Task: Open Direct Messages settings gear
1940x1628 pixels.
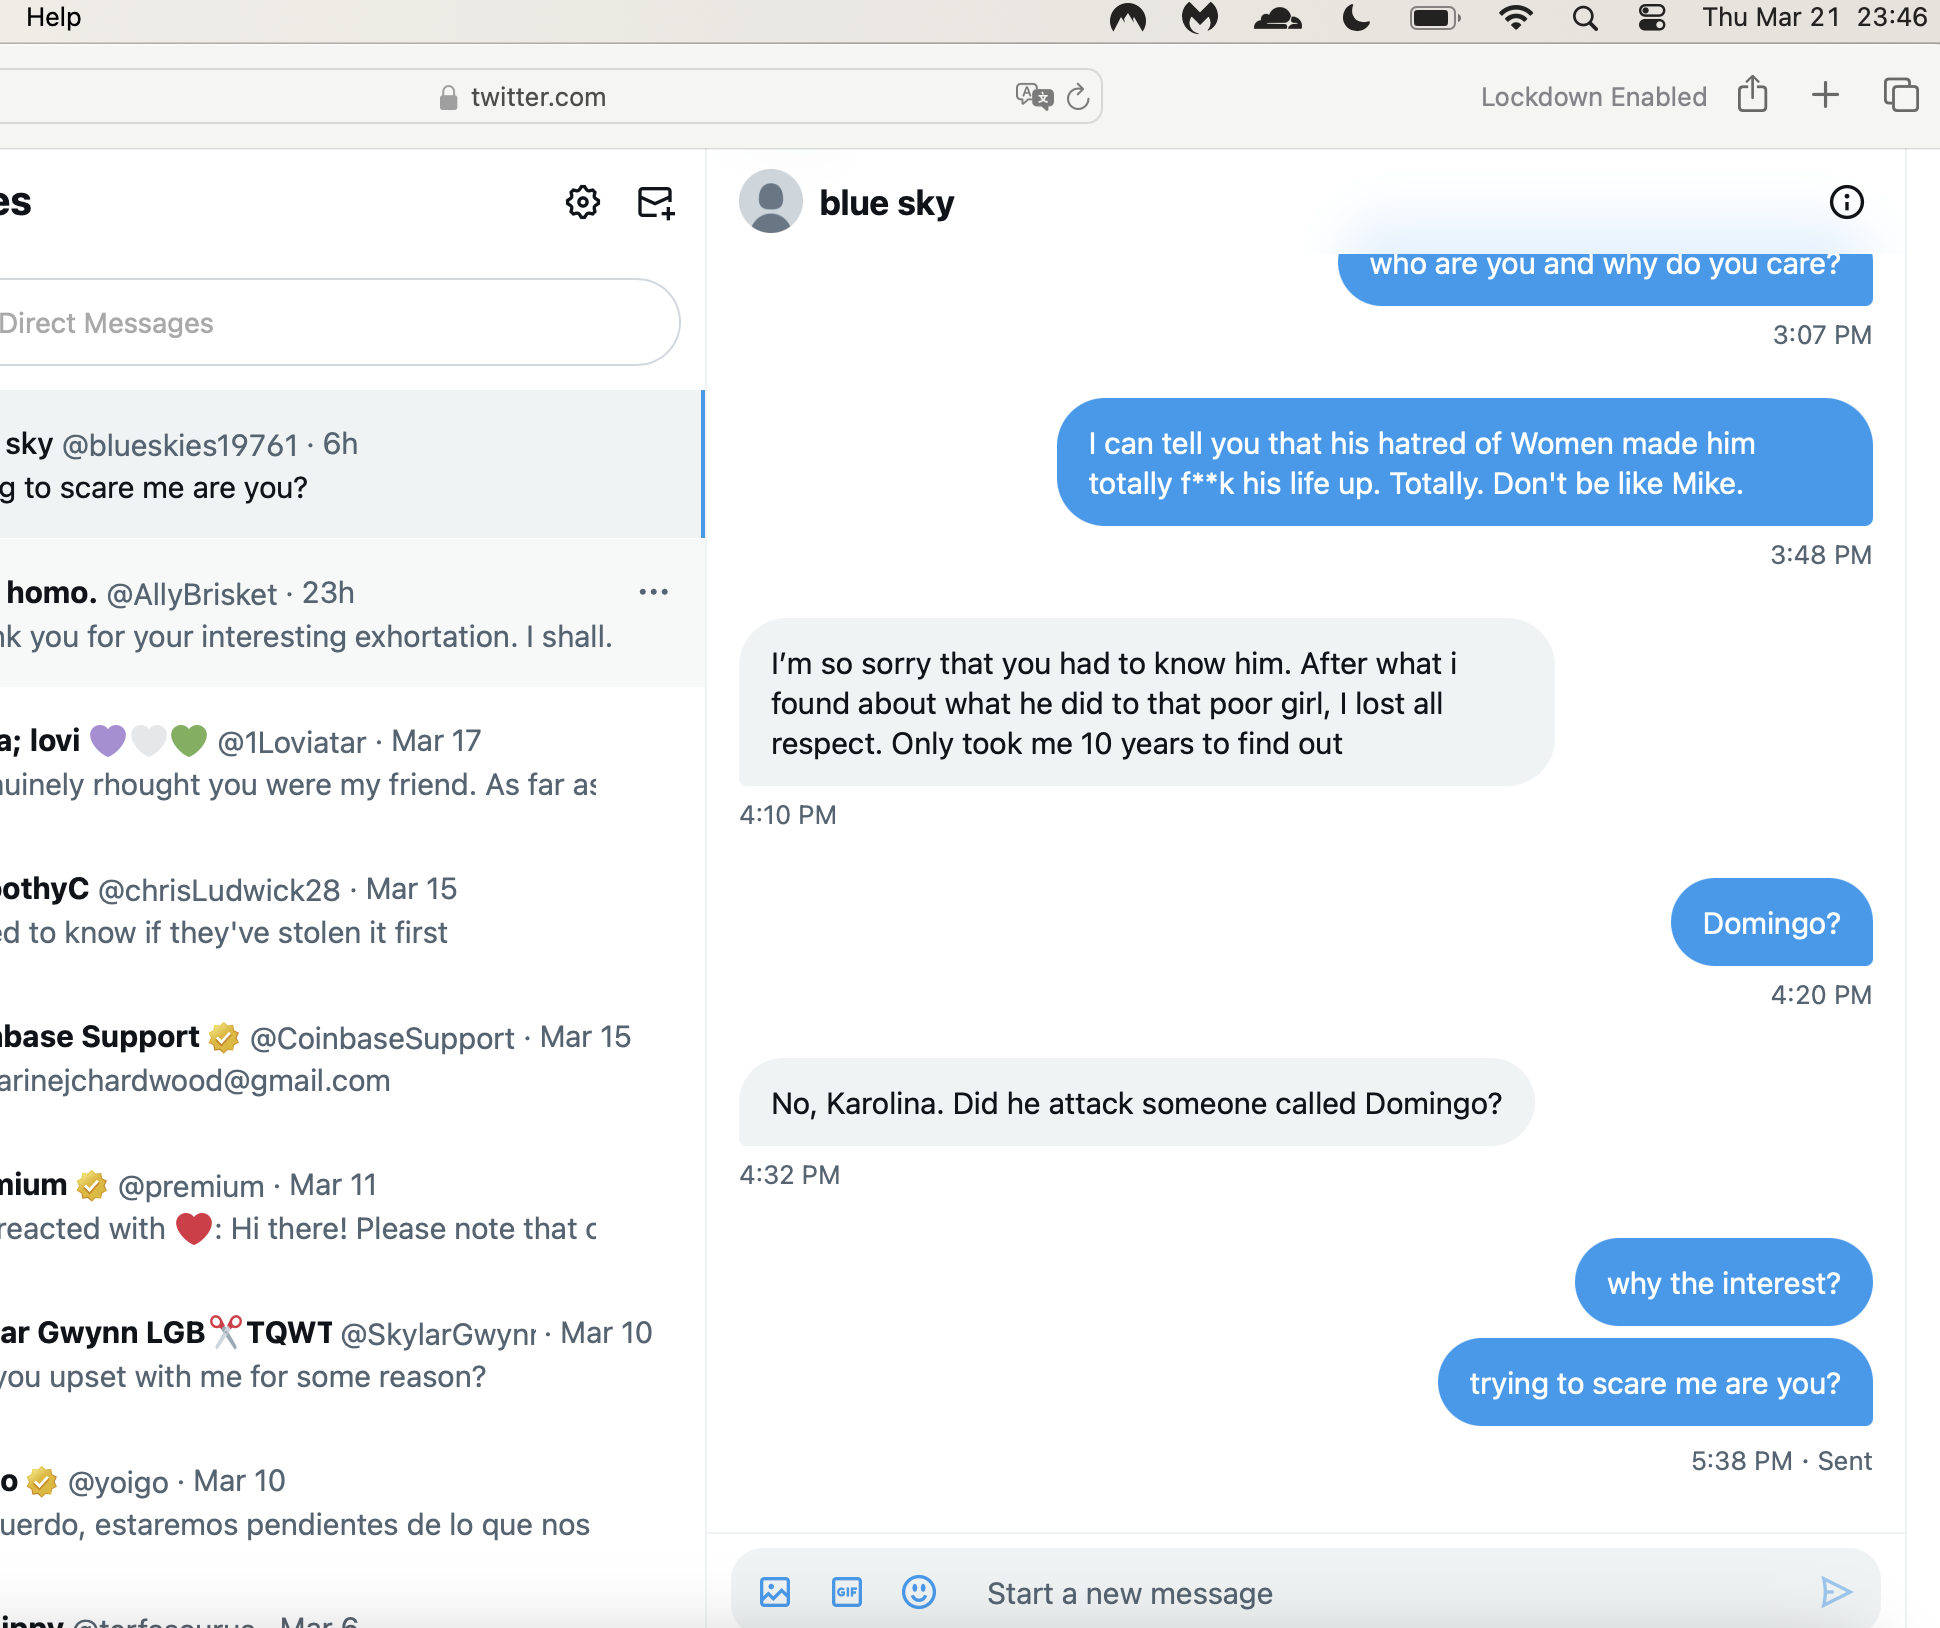Action: point(583,202)
